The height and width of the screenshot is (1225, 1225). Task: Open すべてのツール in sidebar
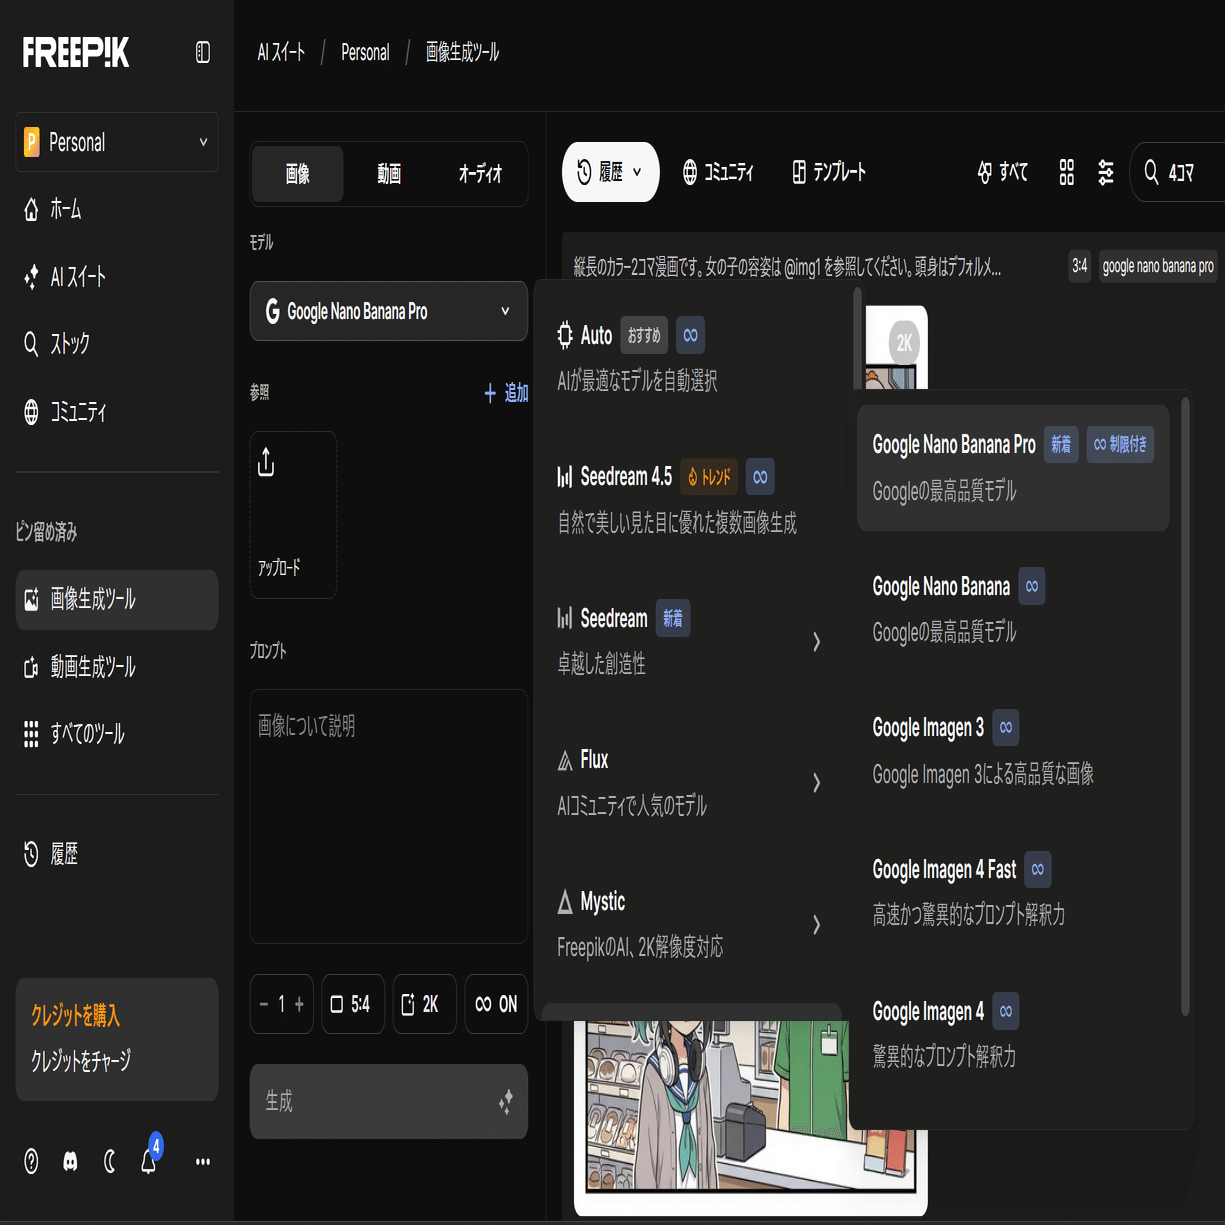117,734
